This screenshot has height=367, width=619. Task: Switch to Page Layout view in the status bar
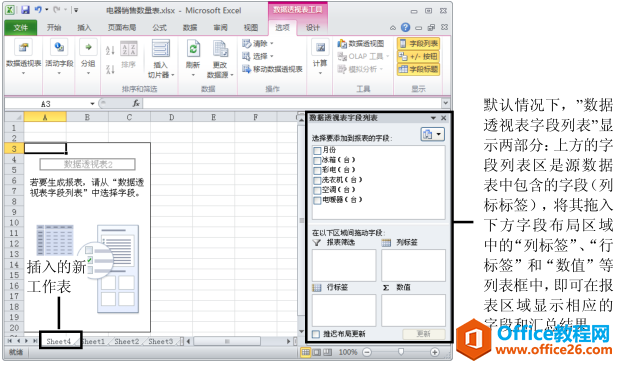[317, 352]
